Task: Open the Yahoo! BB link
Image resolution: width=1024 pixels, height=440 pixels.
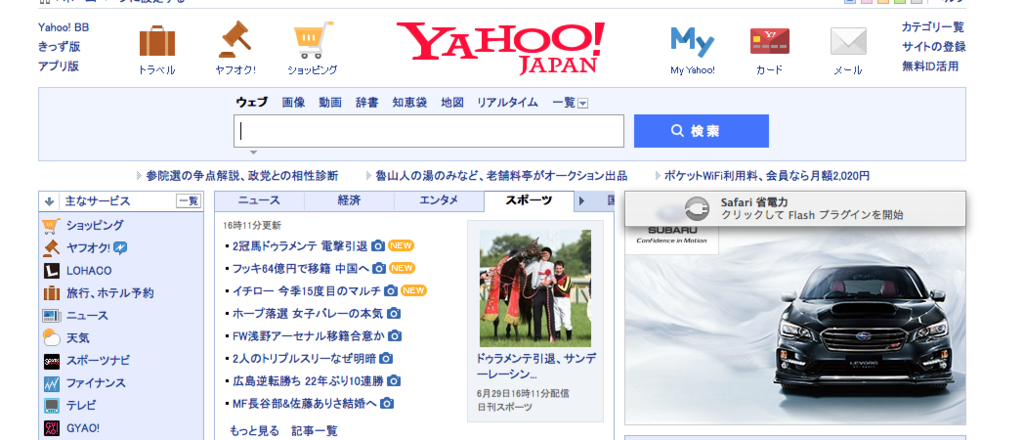Action: tap(63, 27)
